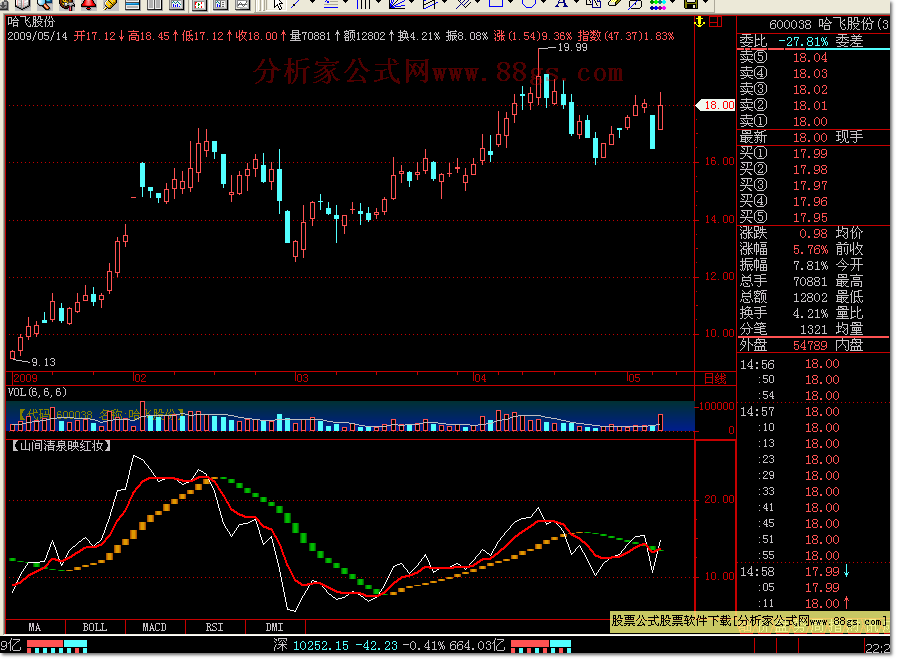The width and height of the screenshot is (897, 659).
Task: Click the 深 10252.15 index in status bar
Action: coord(311,646)
